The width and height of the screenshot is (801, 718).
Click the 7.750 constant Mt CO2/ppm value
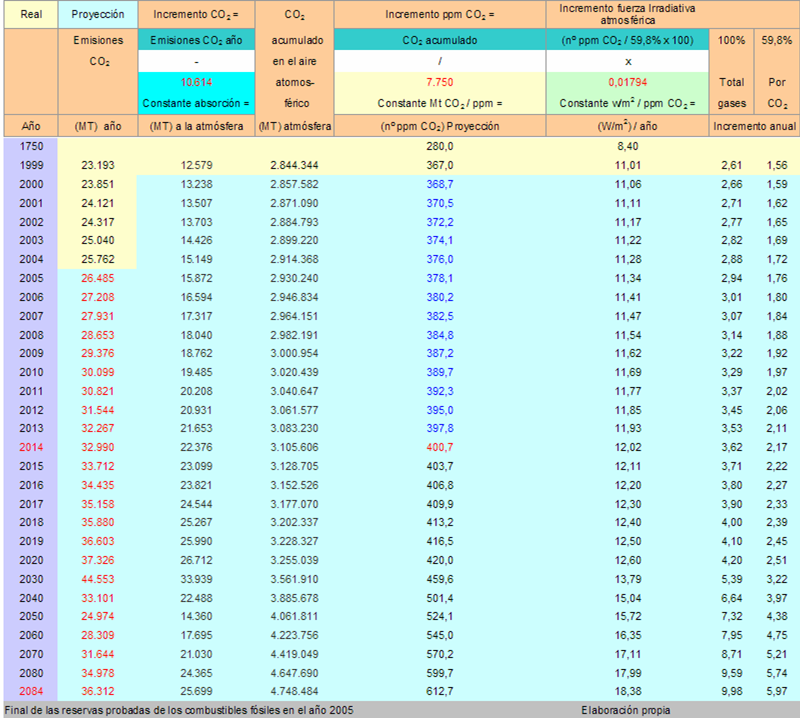point(440,81)
